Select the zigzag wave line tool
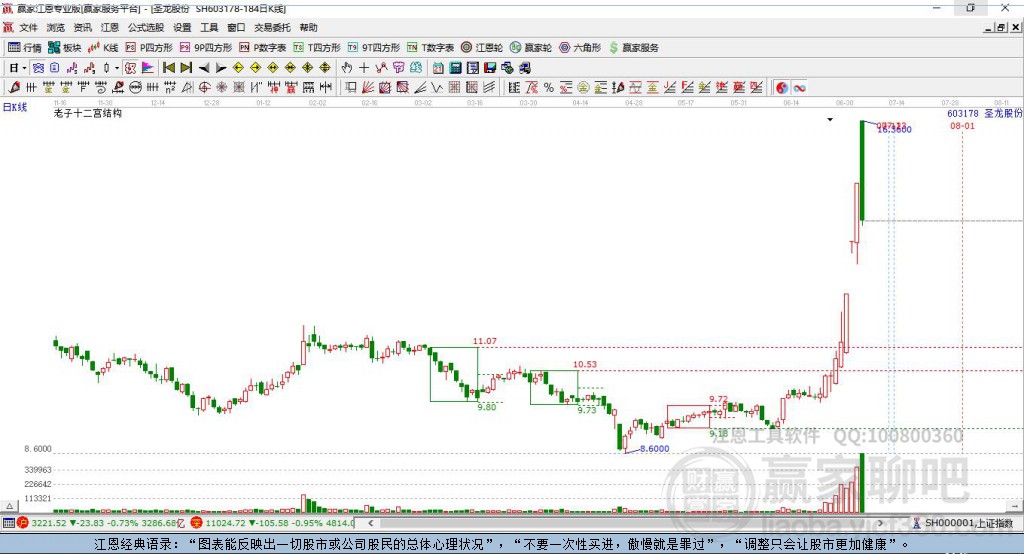The height and width of the screenshot is (554, 1024). 437,88
